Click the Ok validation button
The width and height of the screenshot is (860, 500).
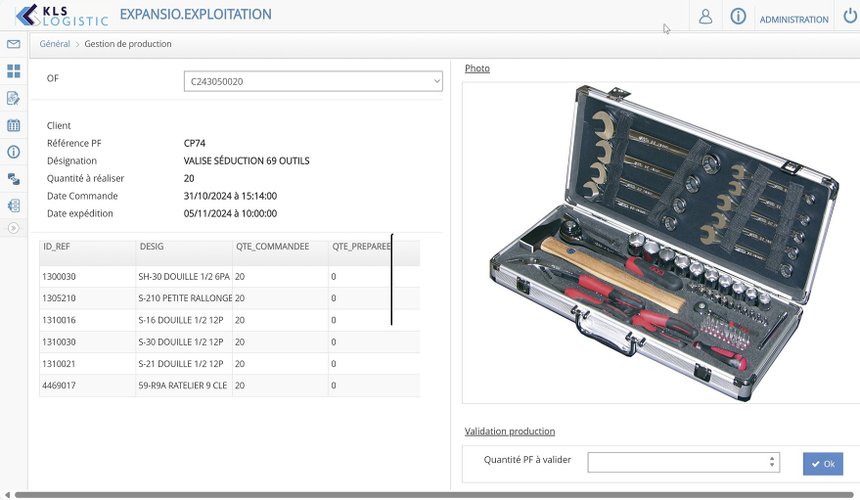(823, 464)
